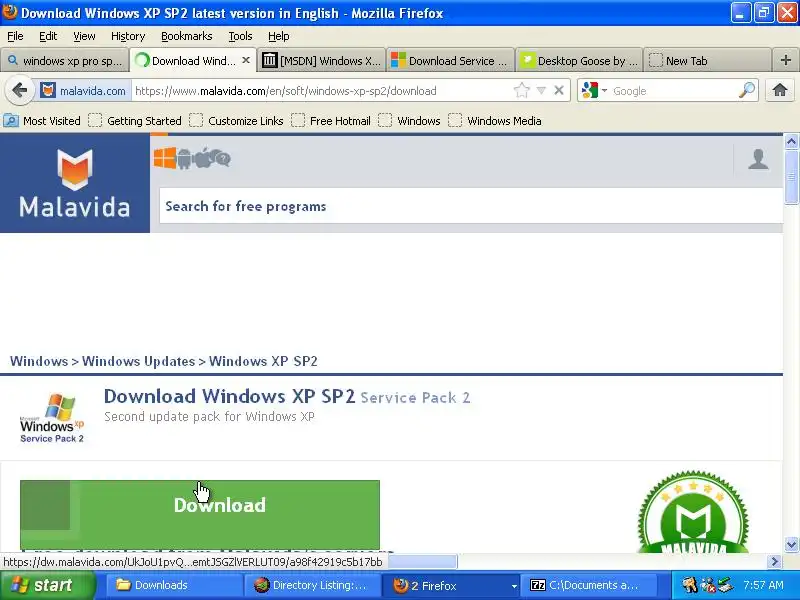The image size is (800, 600).
Task: Select the Android platform icon on Malavida
Action: coord(184,159)
